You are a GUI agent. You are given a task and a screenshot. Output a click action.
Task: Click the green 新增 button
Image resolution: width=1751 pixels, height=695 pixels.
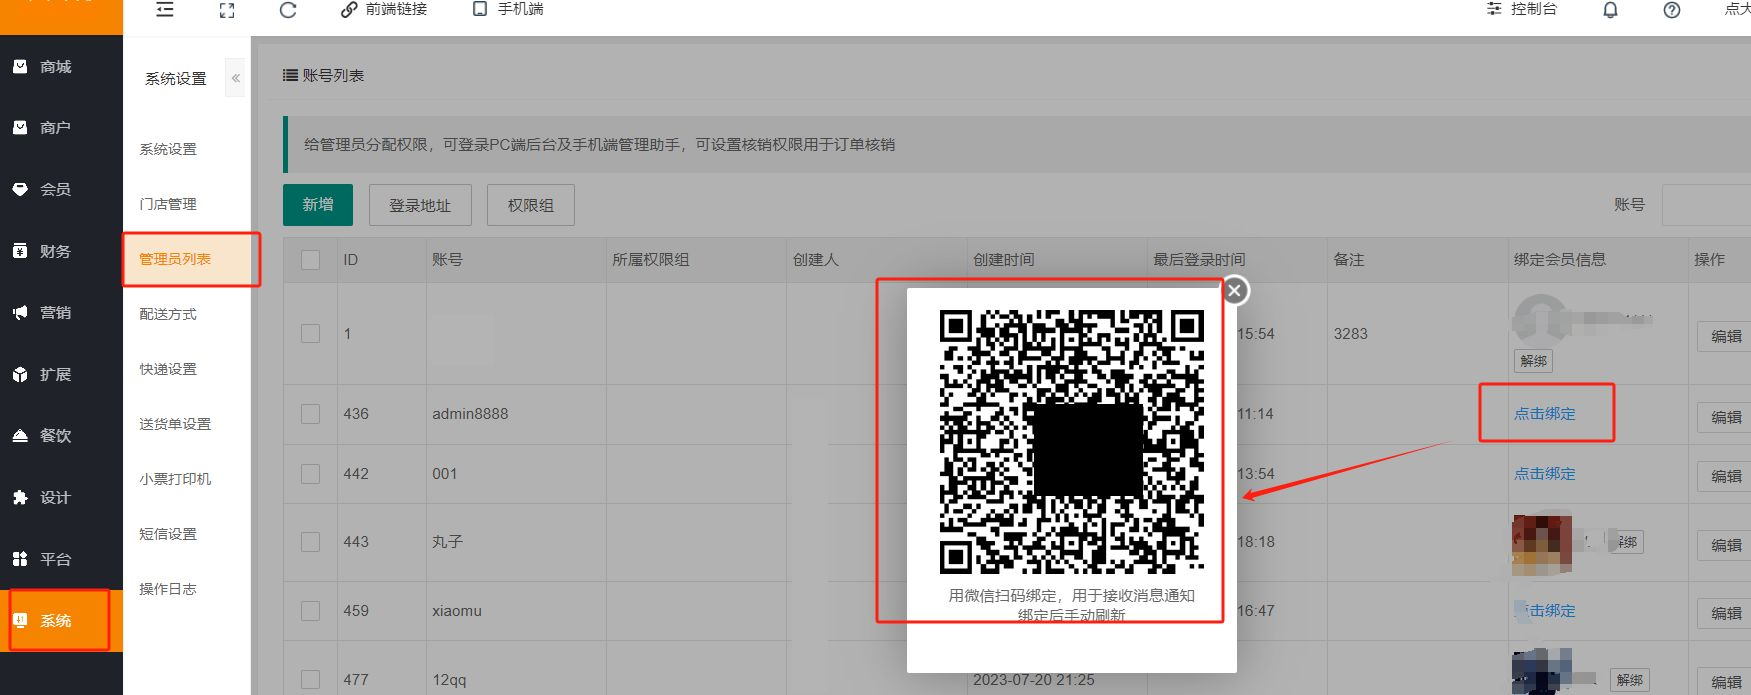[x=318, y=205]
